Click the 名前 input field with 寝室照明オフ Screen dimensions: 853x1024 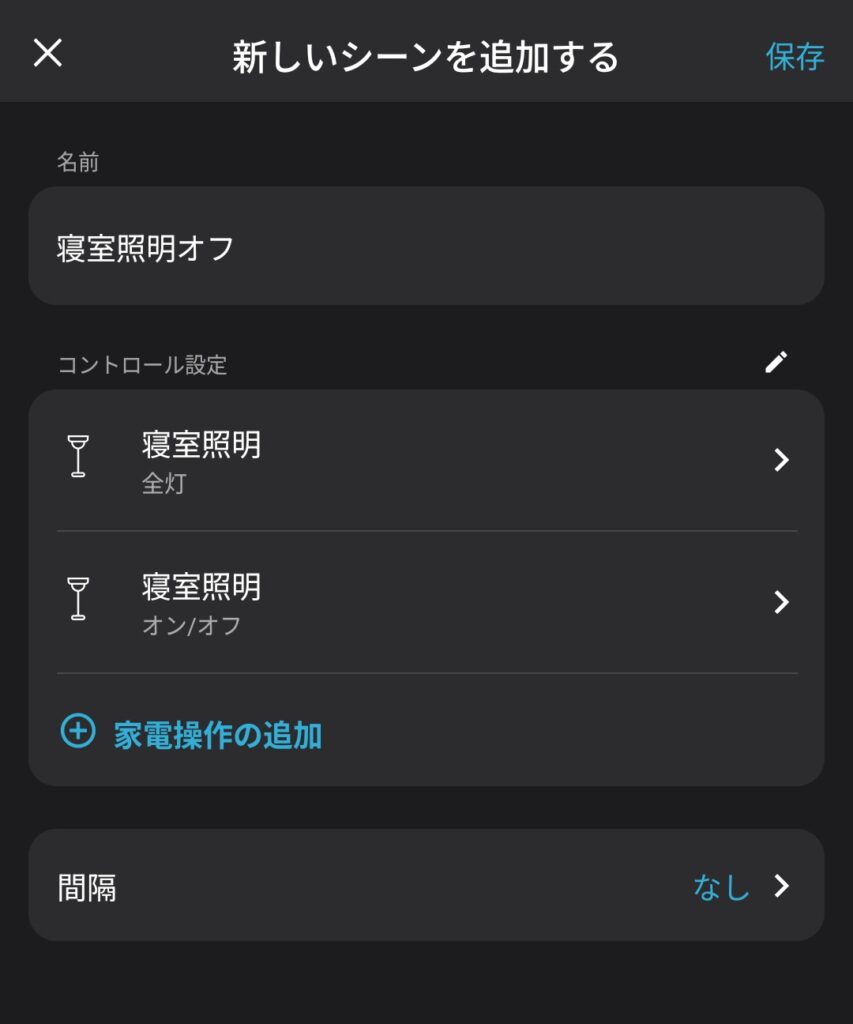click(426, 247)
